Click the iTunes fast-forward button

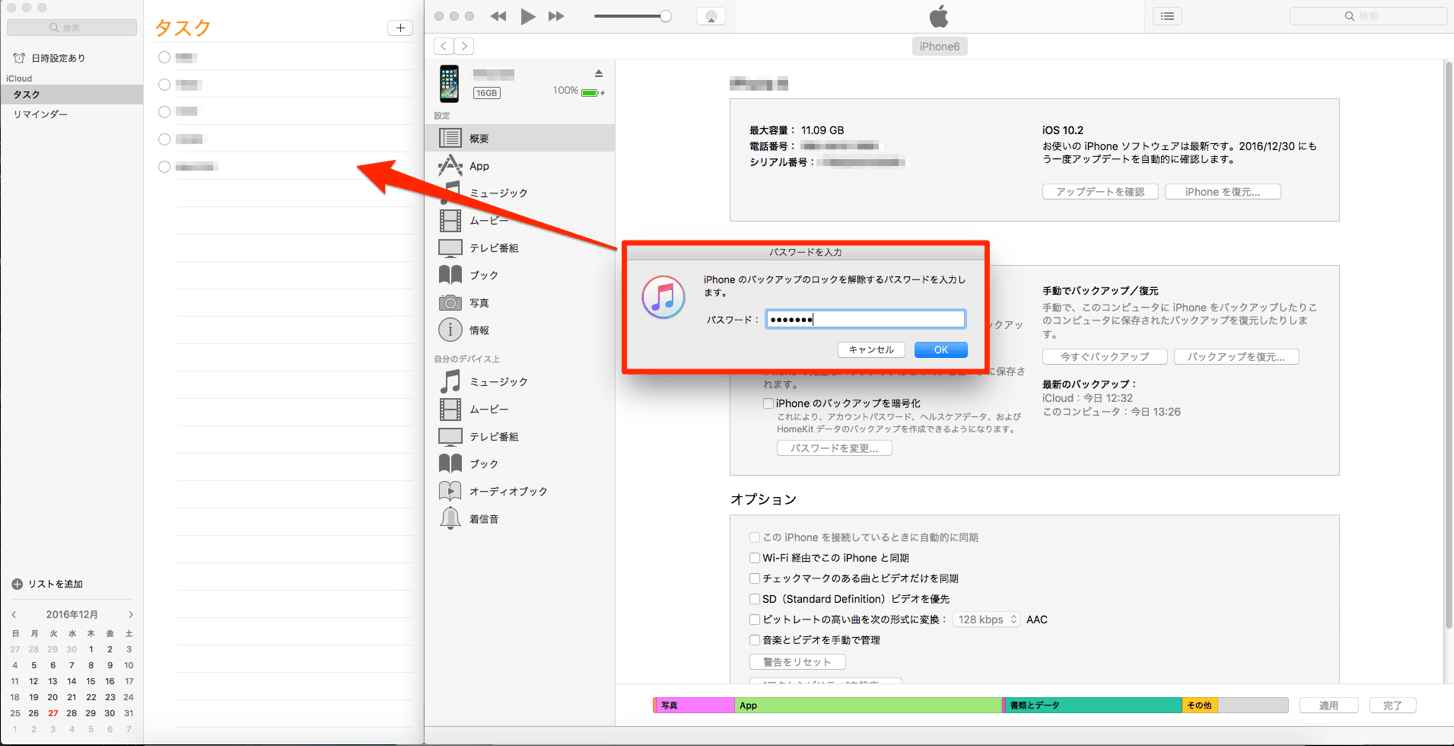[556, 16]
